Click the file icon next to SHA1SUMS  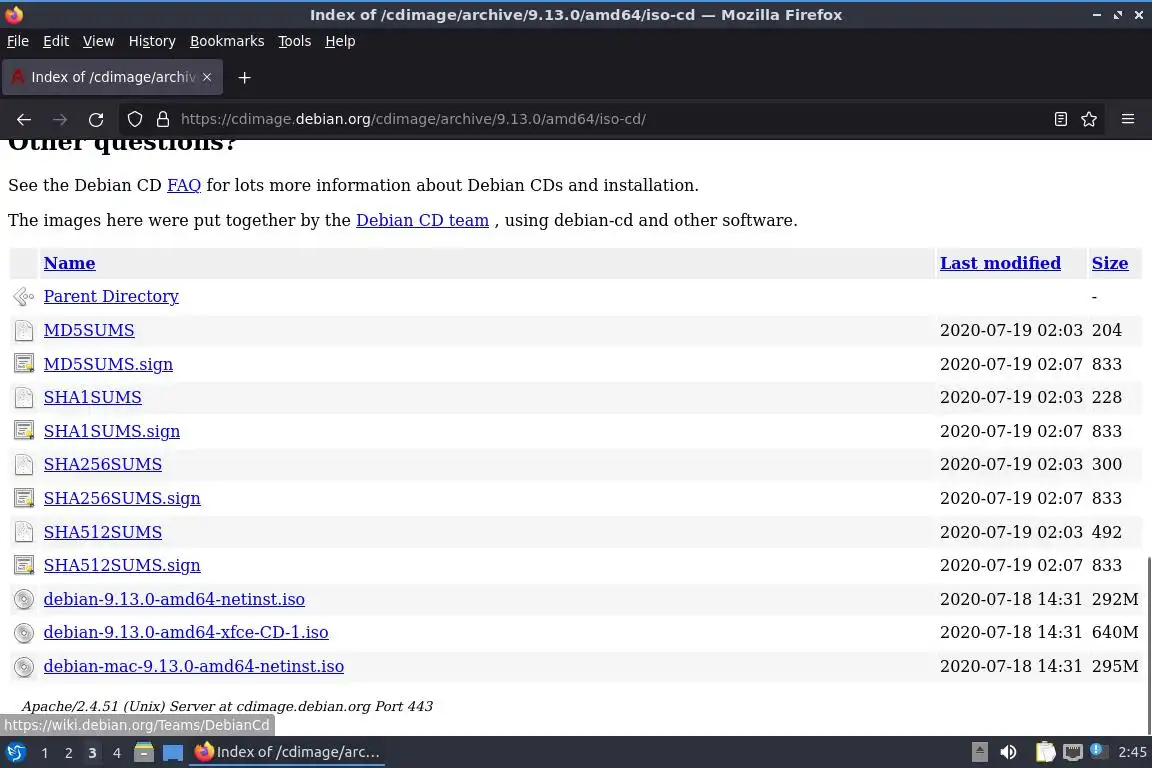tap(24, 398)
